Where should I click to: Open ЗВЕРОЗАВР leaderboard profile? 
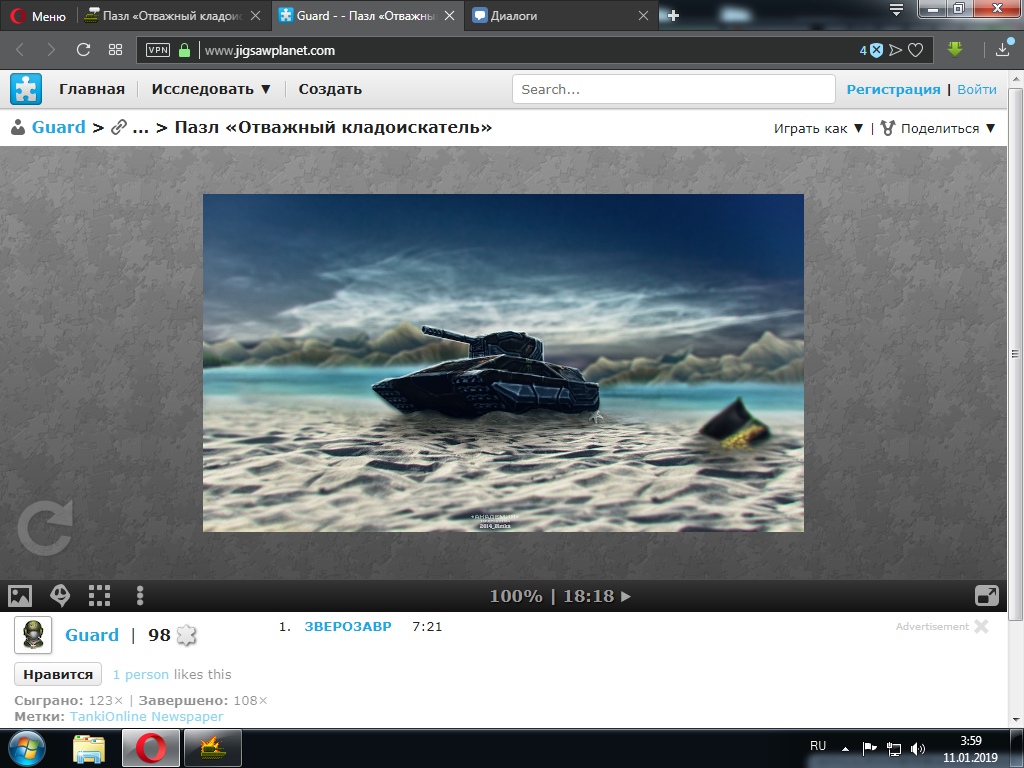[348, 626]
